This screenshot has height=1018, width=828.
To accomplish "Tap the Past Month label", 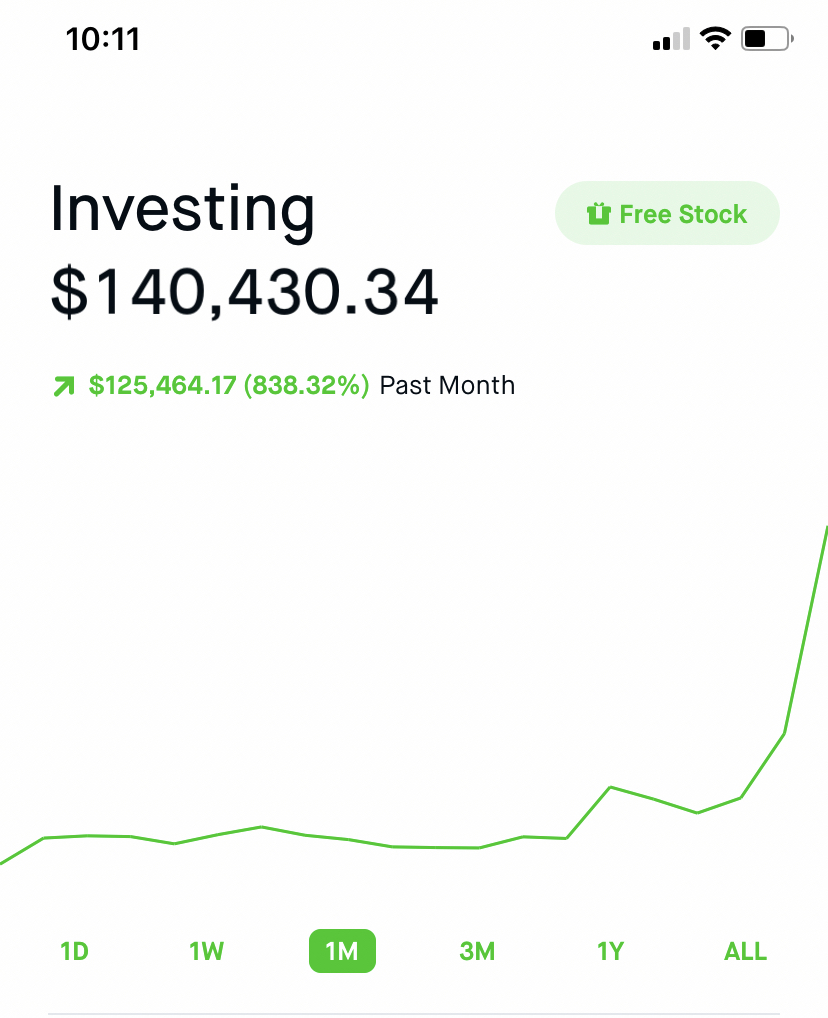I will [x=447, y=385].
